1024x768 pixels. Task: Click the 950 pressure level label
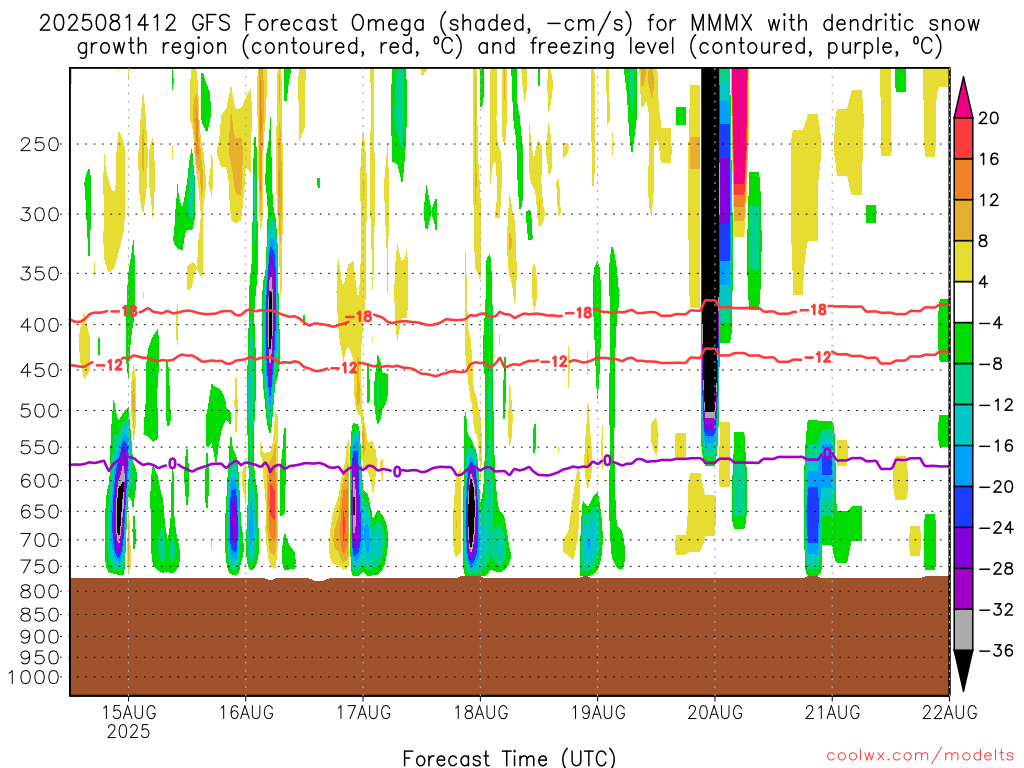(x=40, y=658)
